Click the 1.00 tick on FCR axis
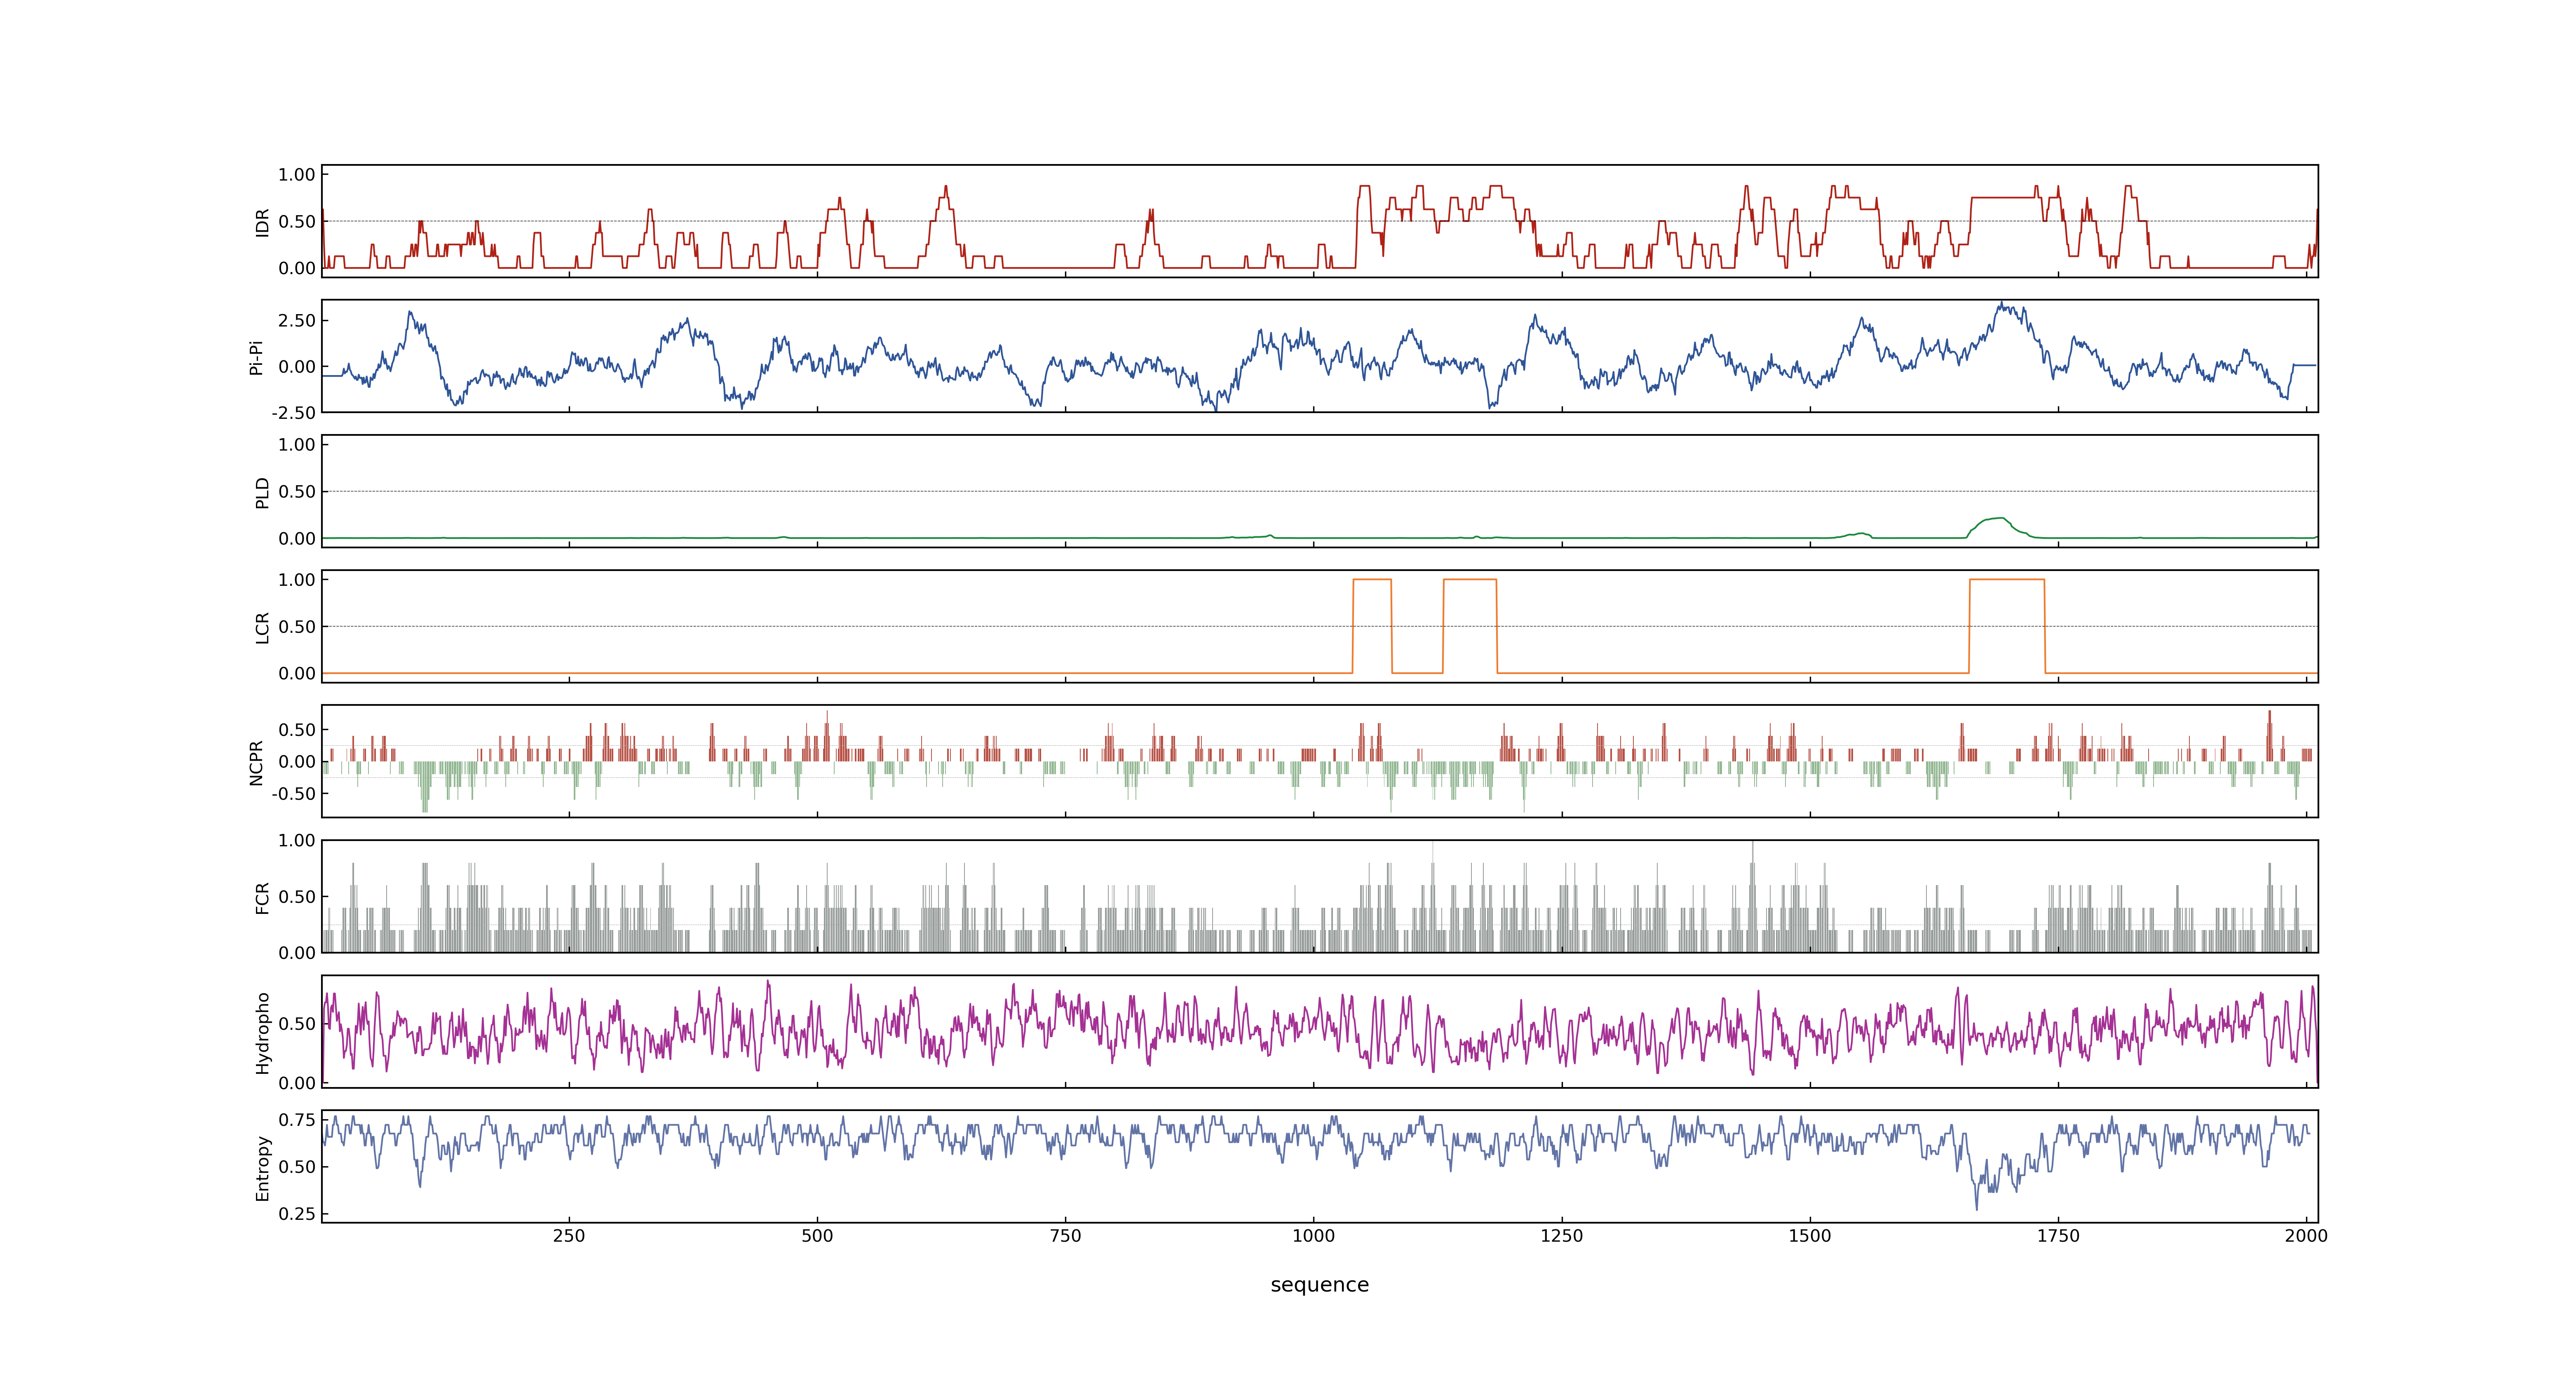Screen dimensions: 2576x1374 pyautogui.click(x=297, y=841)
